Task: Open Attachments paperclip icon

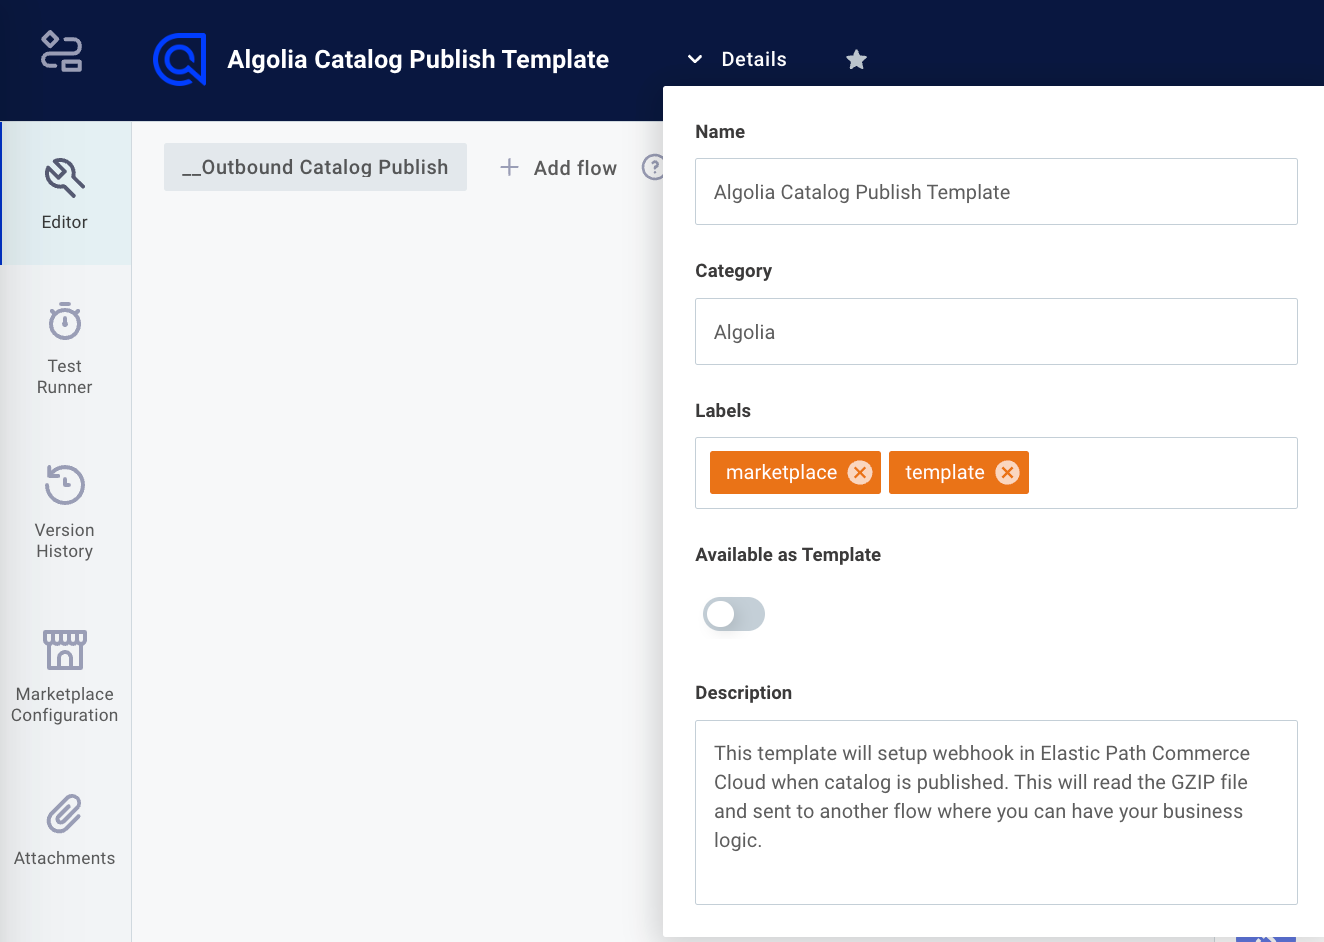Action: [x=65, y=814]
